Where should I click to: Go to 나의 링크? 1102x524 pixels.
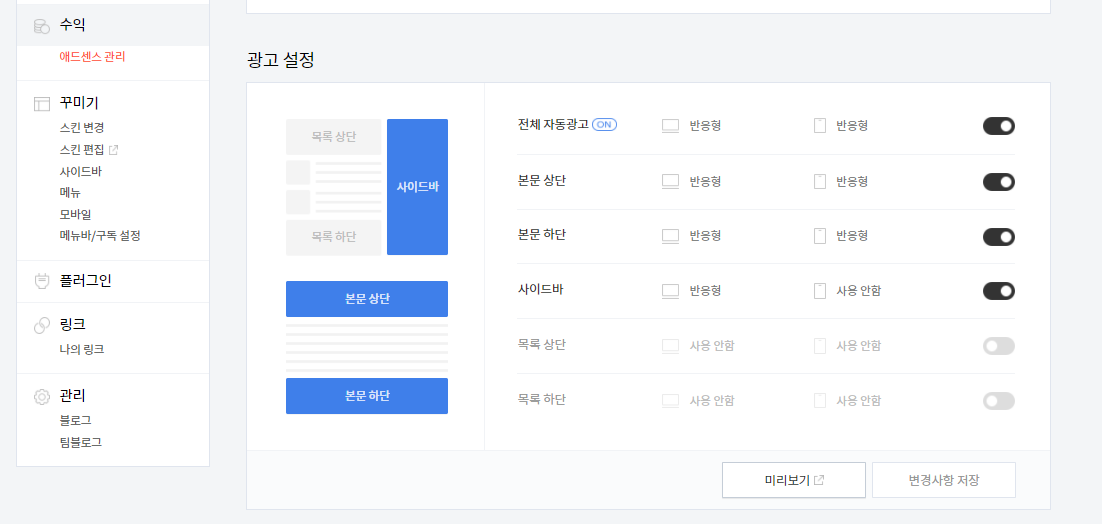coord(82,349)
